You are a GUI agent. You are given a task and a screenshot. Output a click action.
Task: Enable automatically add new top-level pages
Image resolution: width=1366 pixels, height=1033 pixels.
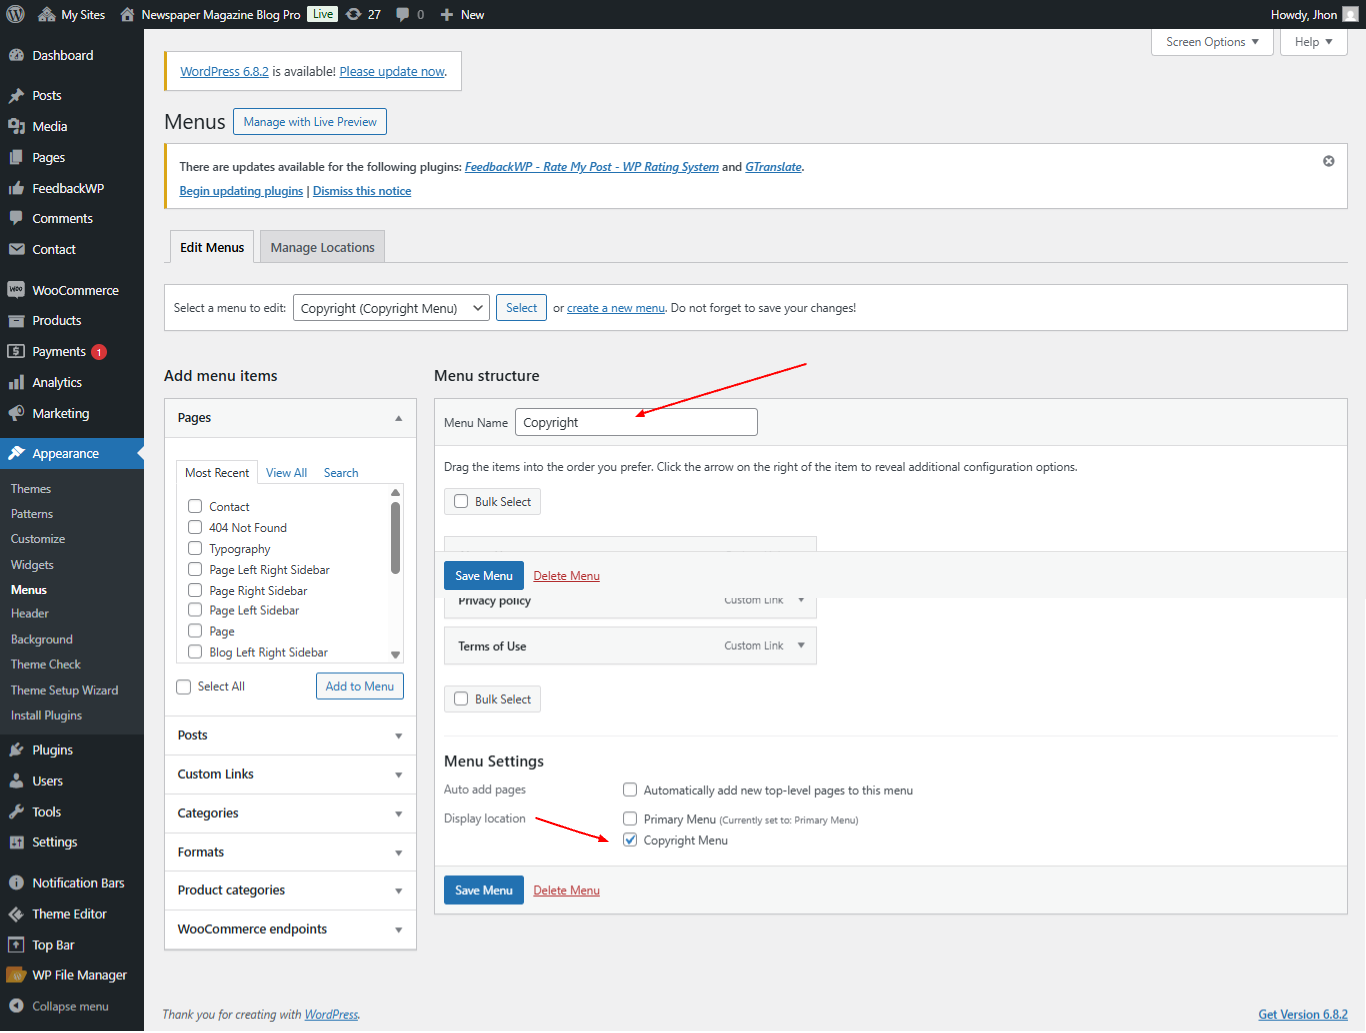coord(630,789)
